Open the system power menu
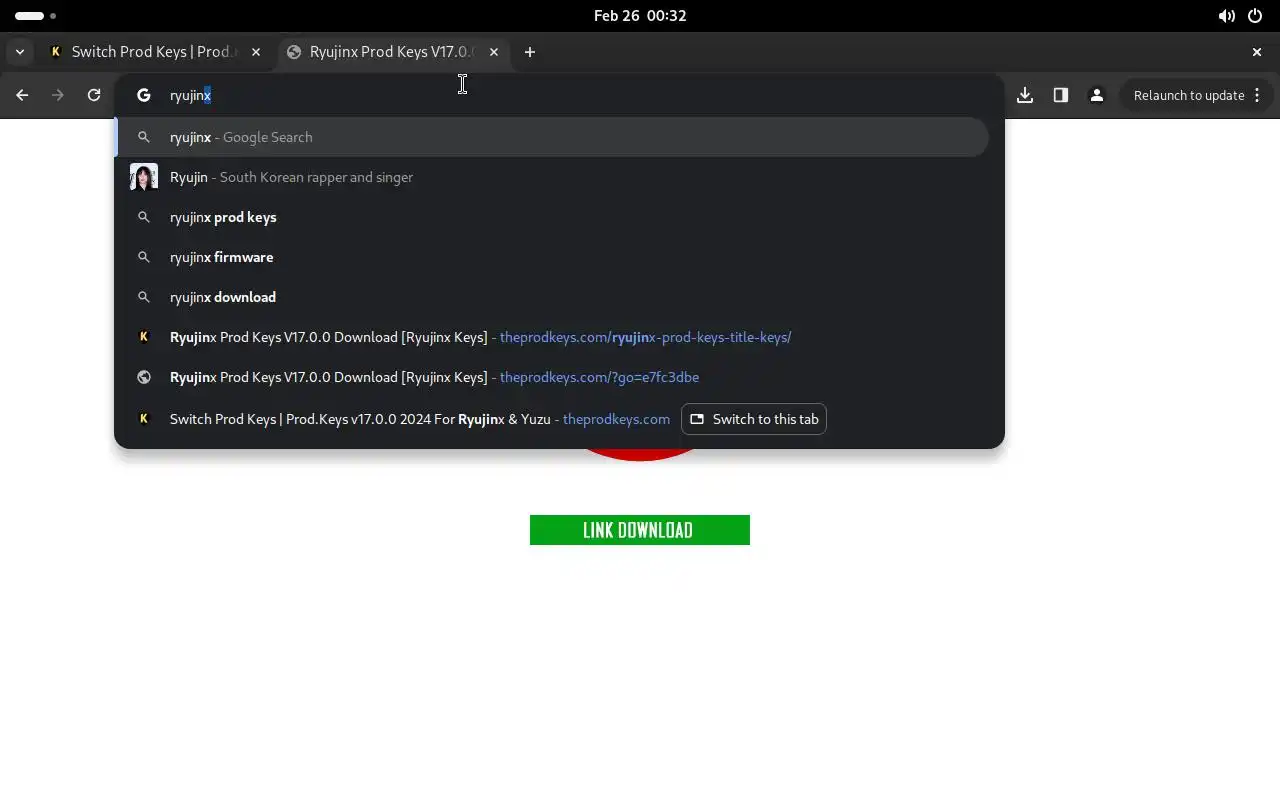The image size is (1280, 800). (x=1255, y=16)
